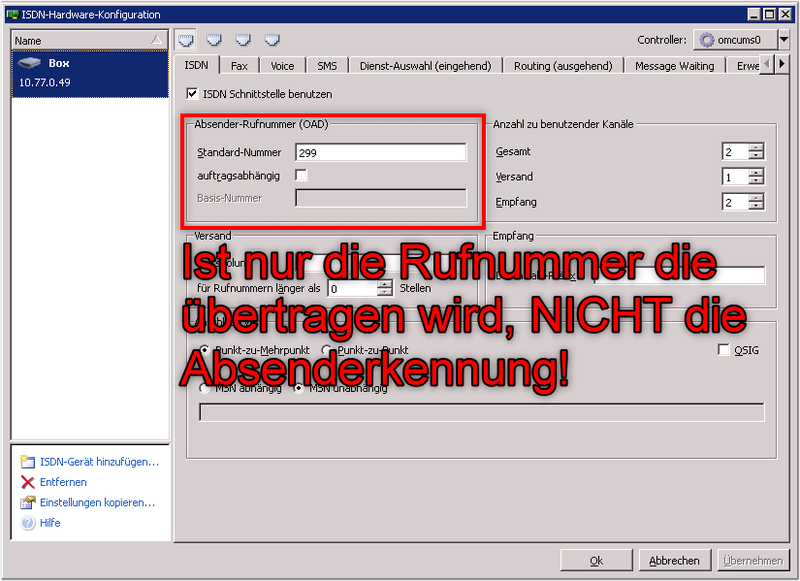Click the Controller gear icon beside omcums0
Screen dimensions: 800x581
tap(706, 40)
